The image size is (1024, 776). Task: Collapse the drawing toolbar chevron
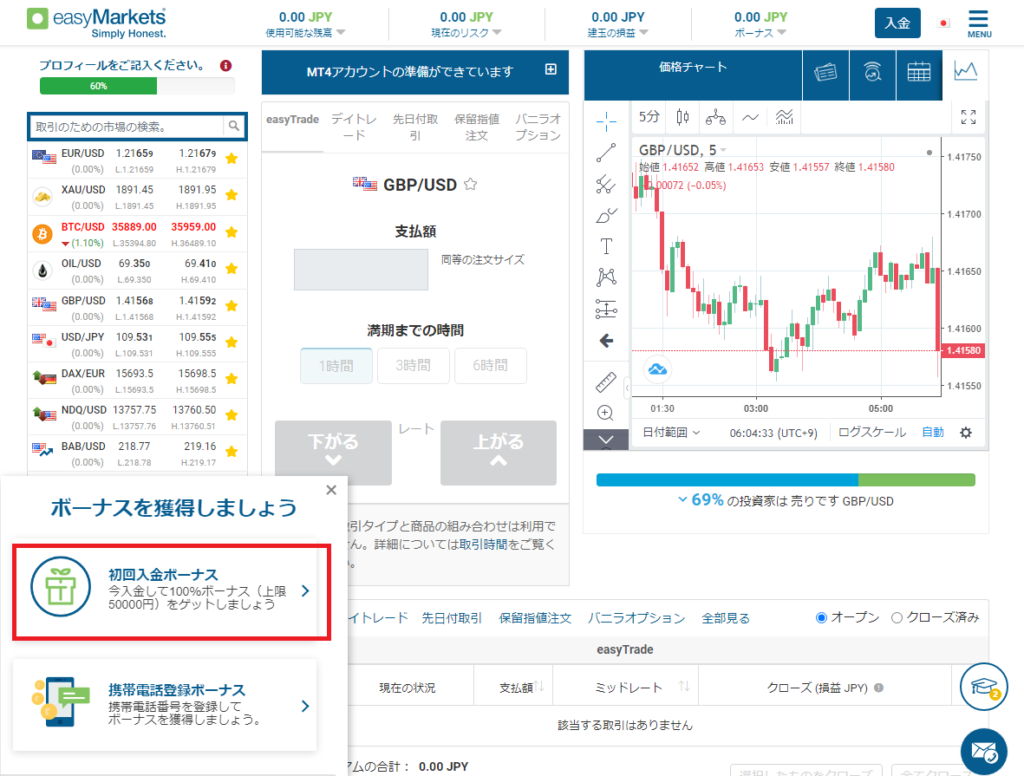click(606, 440)
